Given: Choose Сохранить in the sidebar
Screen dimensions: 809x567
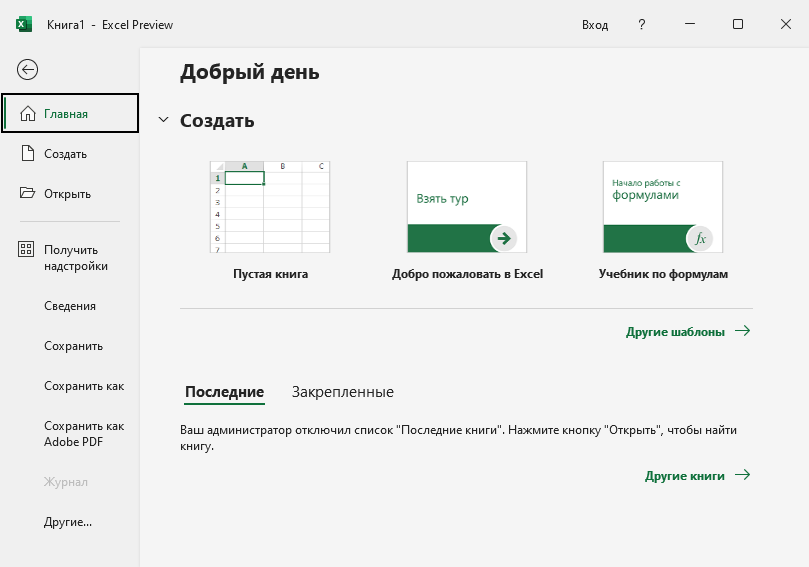Looking at the screenshot, I should click(x=70, y=346).
